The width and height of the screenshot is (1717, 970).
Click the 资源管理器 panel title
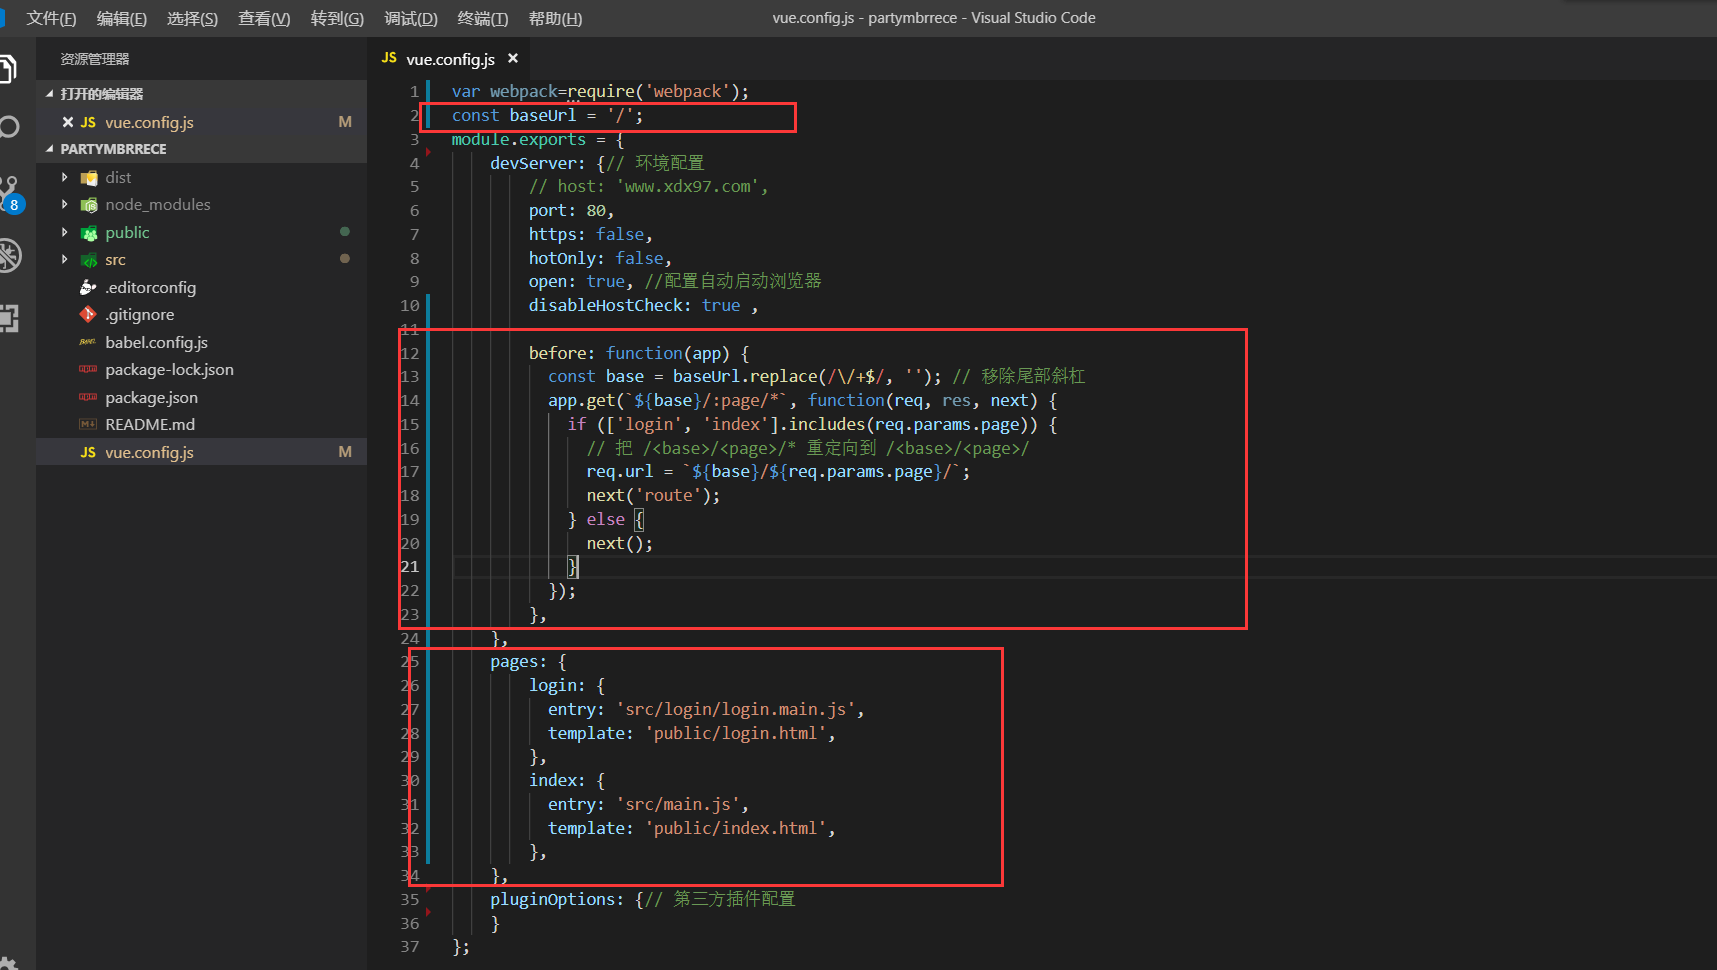click(95, 59)
